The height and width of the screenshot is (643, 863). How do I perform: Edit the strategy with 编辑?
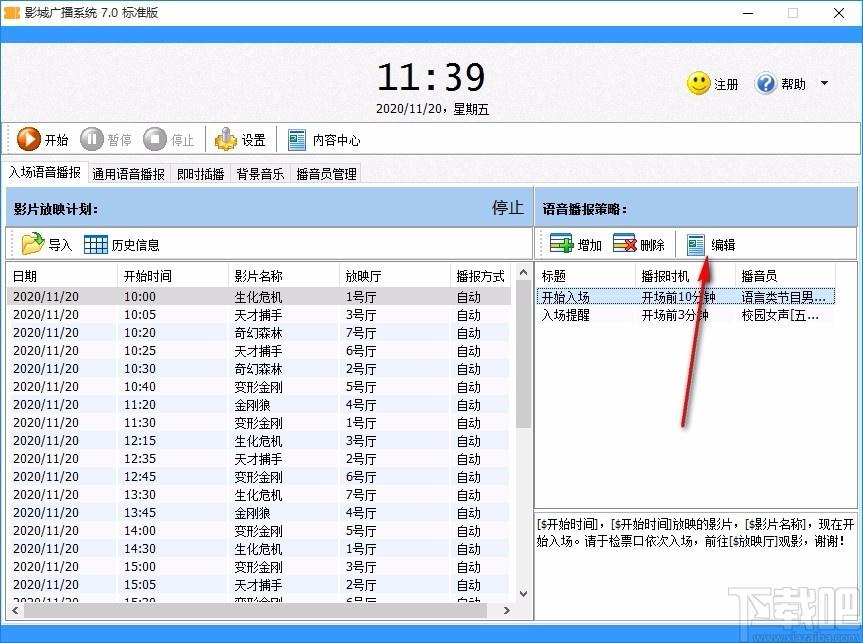711,244
